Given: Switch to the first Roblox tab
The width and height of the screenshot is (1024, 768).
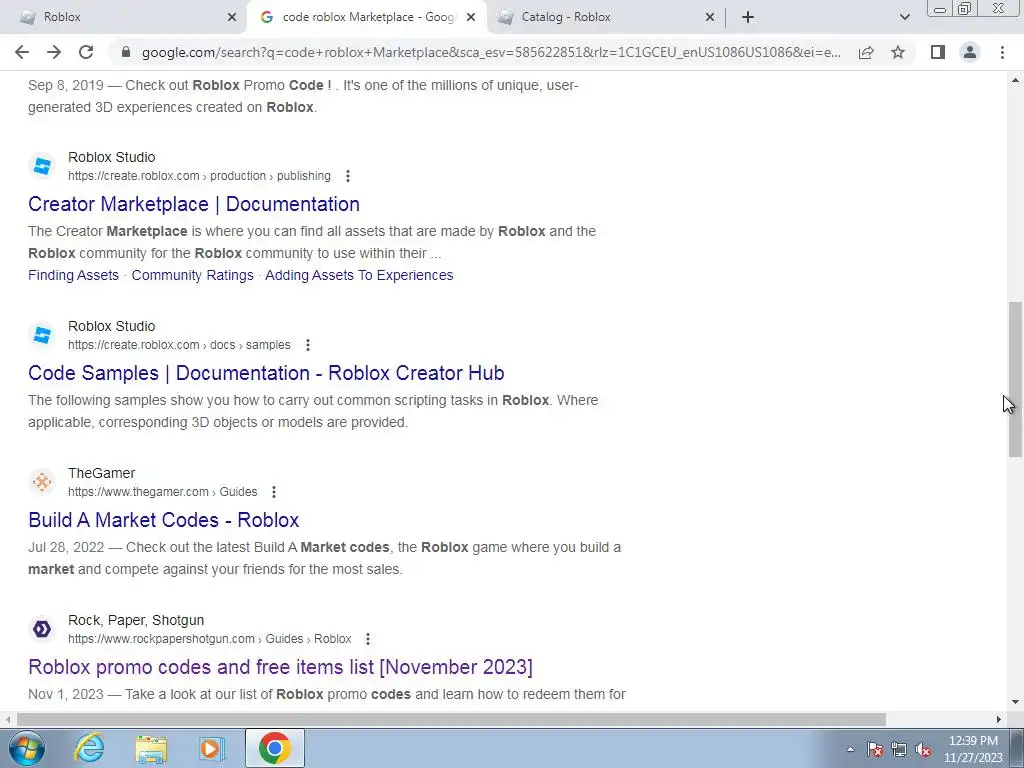Looking at the screenshot, I should point(123,17).
